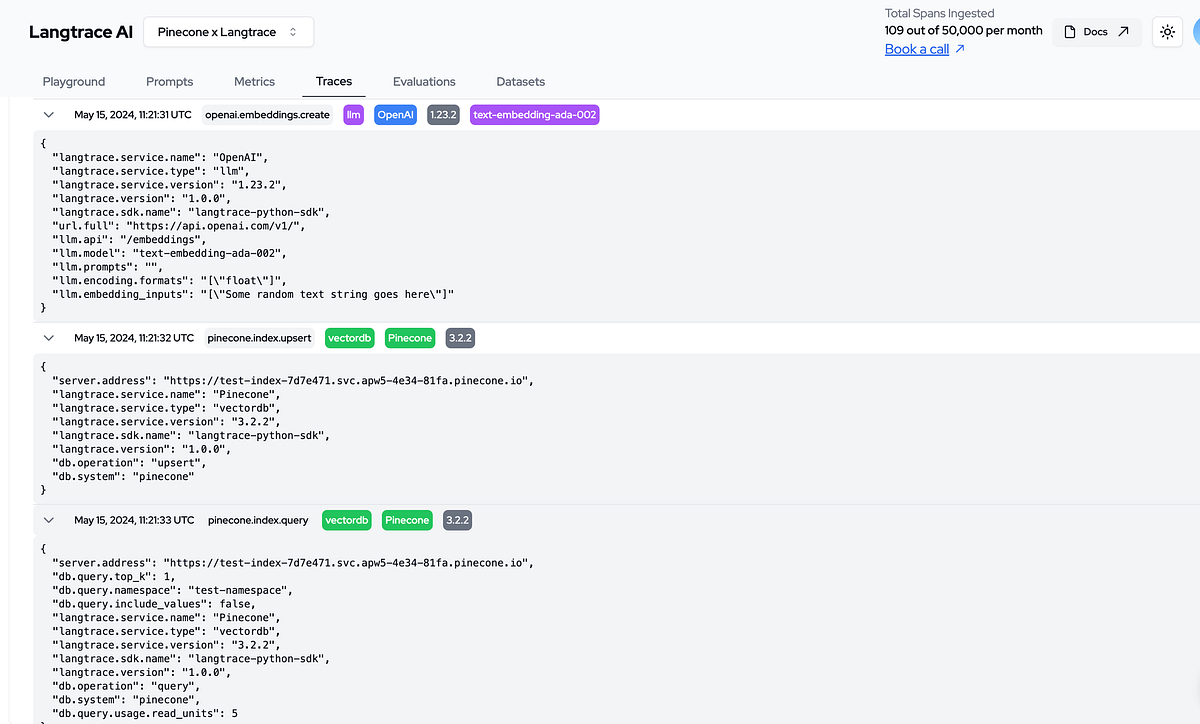Click the blue OpenAI vendor badge
Image resolution: width=1200 pixels, height=724 pixels.
[x=395, y=115]
